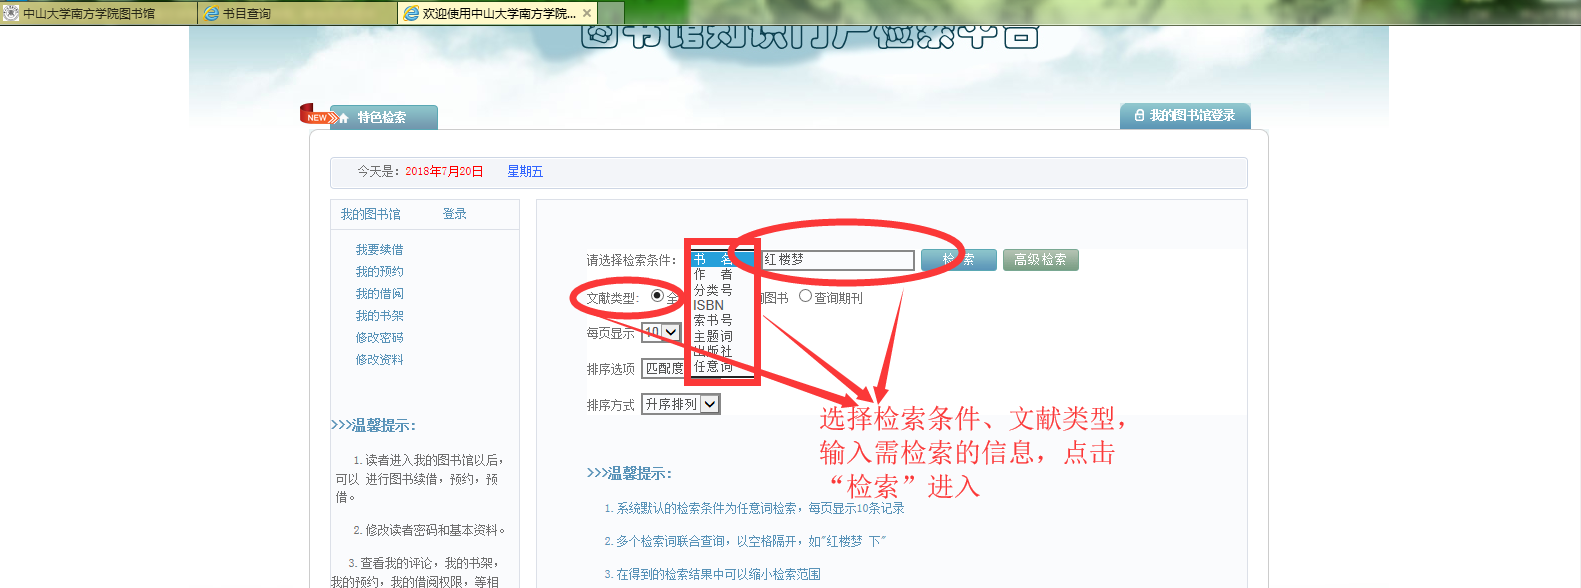Switch to the 书目查询 browser tab
Image resolution: width=1581 pixels, height=588 pixels.
click(297, 13)
